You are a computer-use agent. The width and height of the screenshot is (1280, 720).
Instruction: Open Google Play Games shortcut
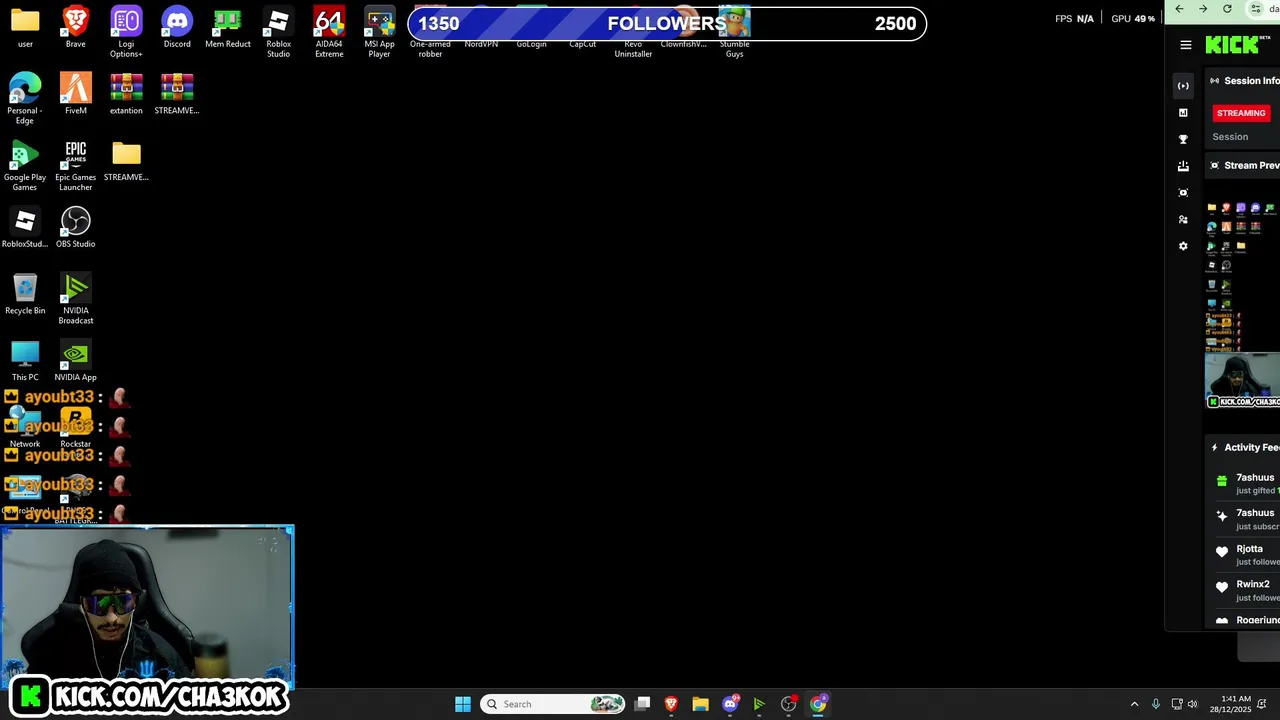pyautogui.click(x=25, y=165)
